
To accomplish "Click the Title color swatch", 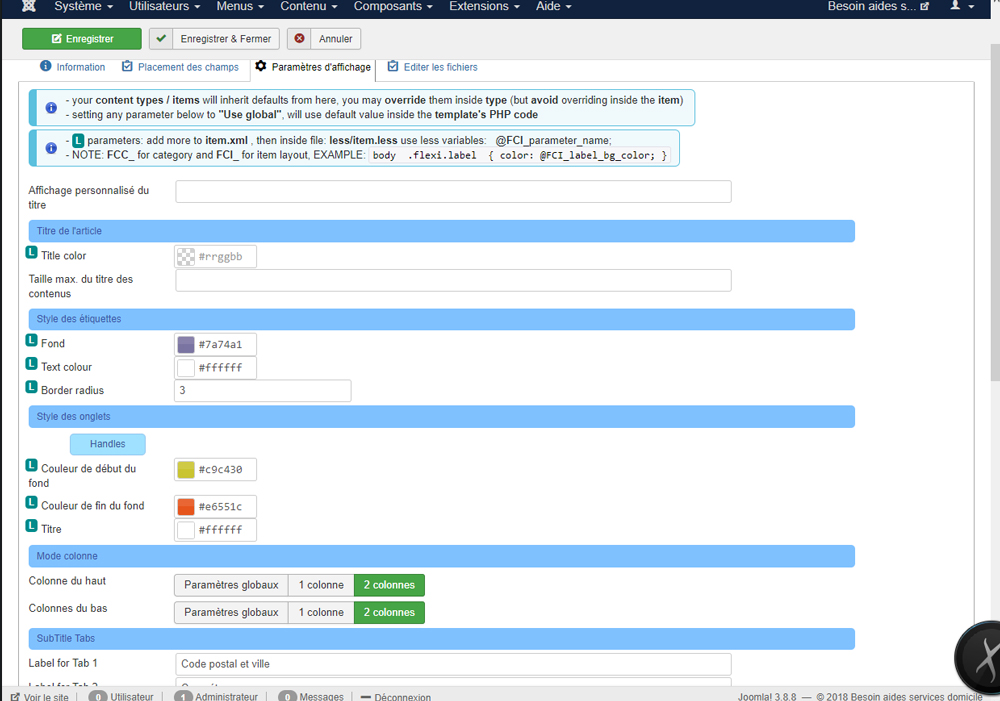I will click(186, 256).
